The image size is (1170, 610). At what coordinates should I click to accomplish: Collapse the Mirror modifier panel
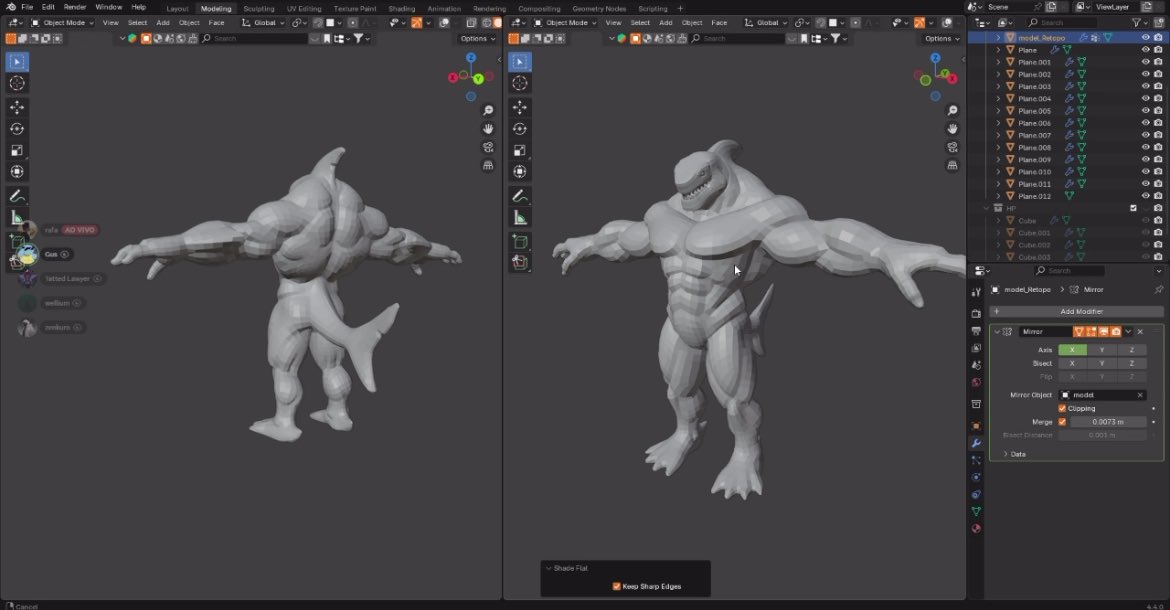pyautogui.click(x=997, y=332)
